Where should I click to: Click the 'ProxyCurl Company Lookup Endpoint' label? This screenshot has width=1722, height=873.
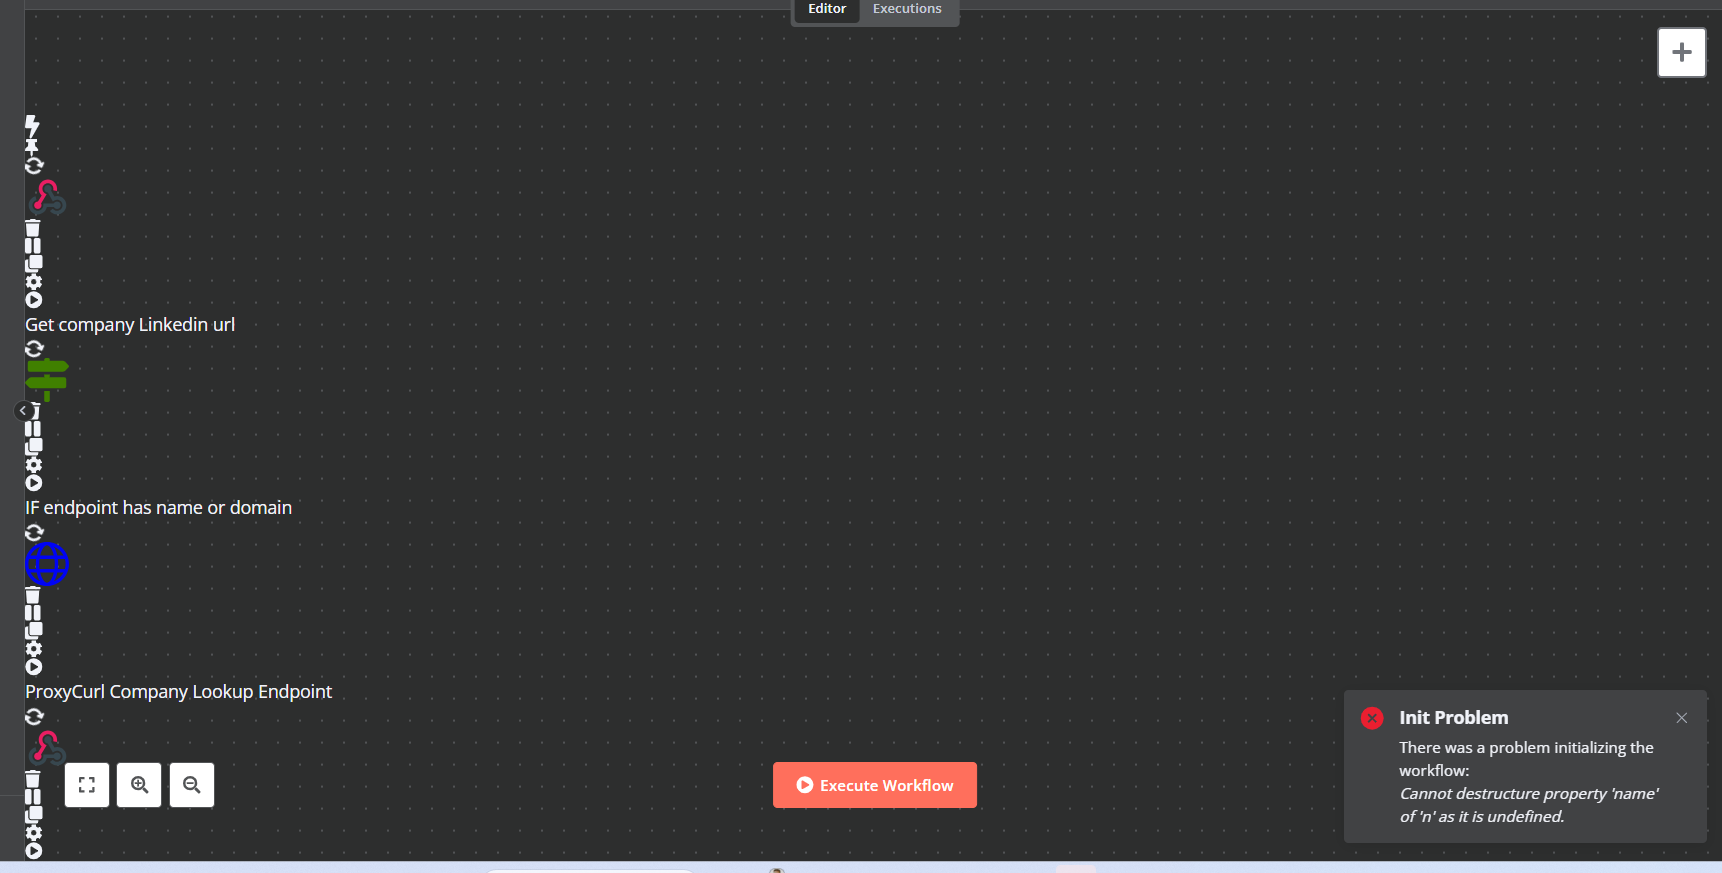[178, 692]
